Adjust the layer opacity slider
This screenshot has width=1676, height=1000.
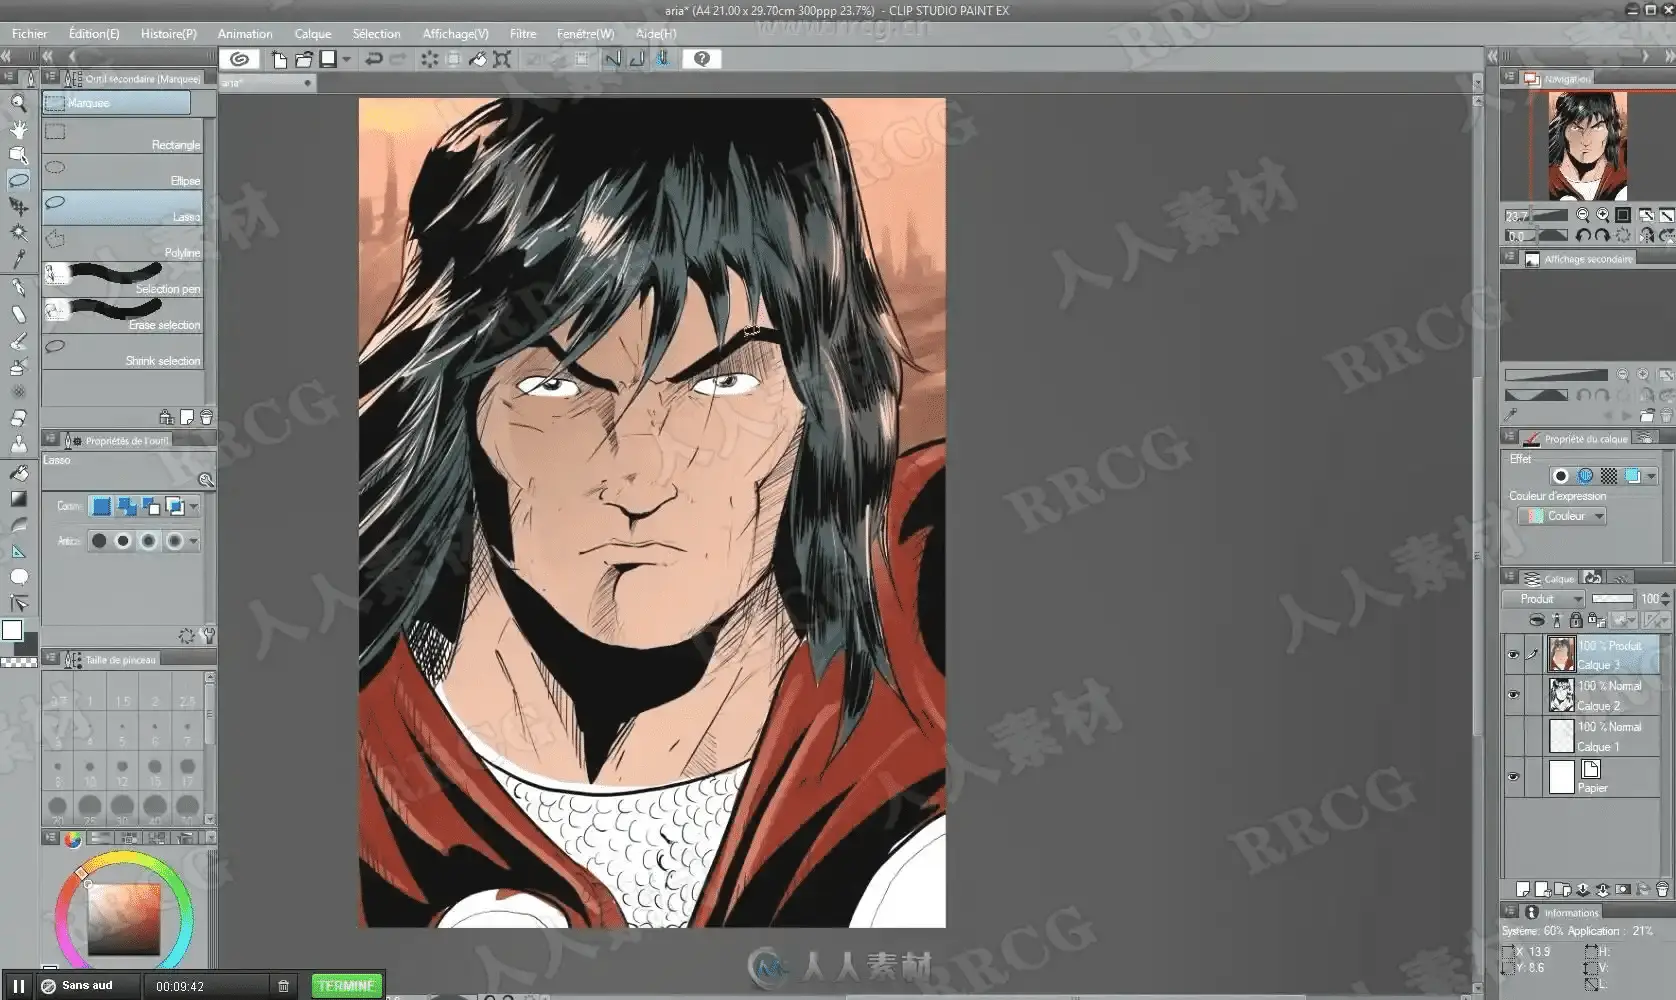[1612, 599]
